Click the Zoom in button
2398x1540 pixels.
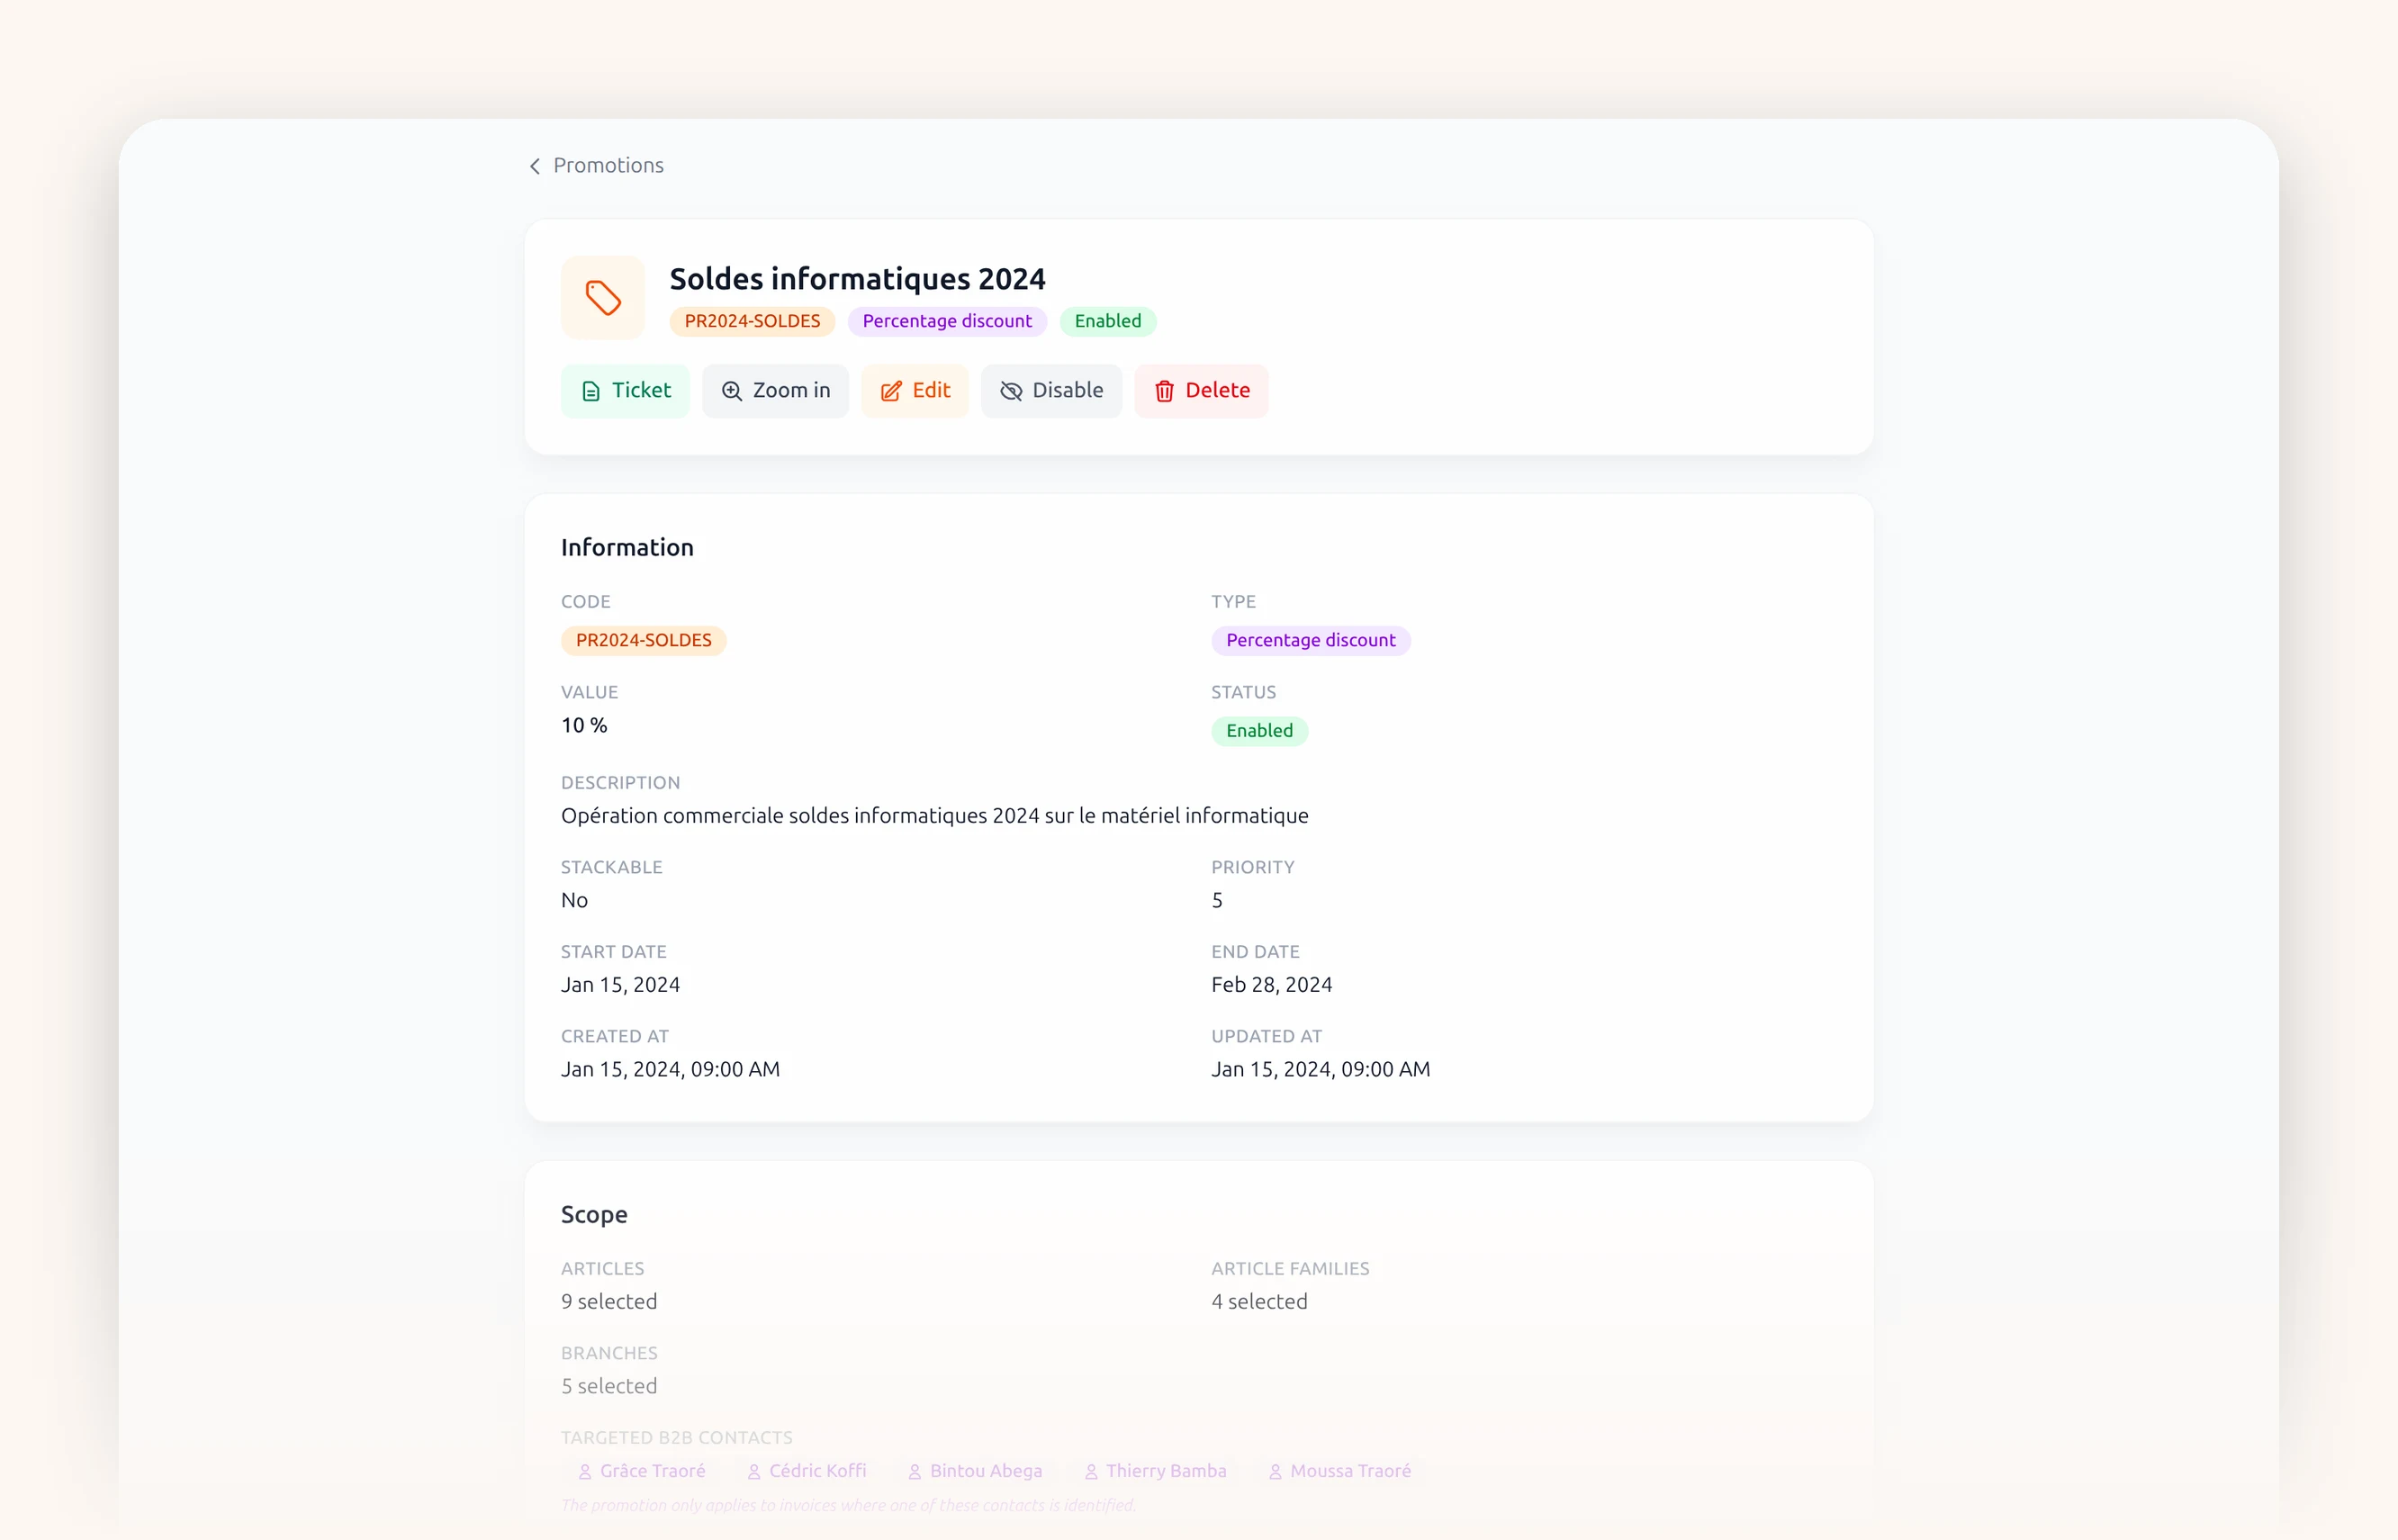click(775, 390)
